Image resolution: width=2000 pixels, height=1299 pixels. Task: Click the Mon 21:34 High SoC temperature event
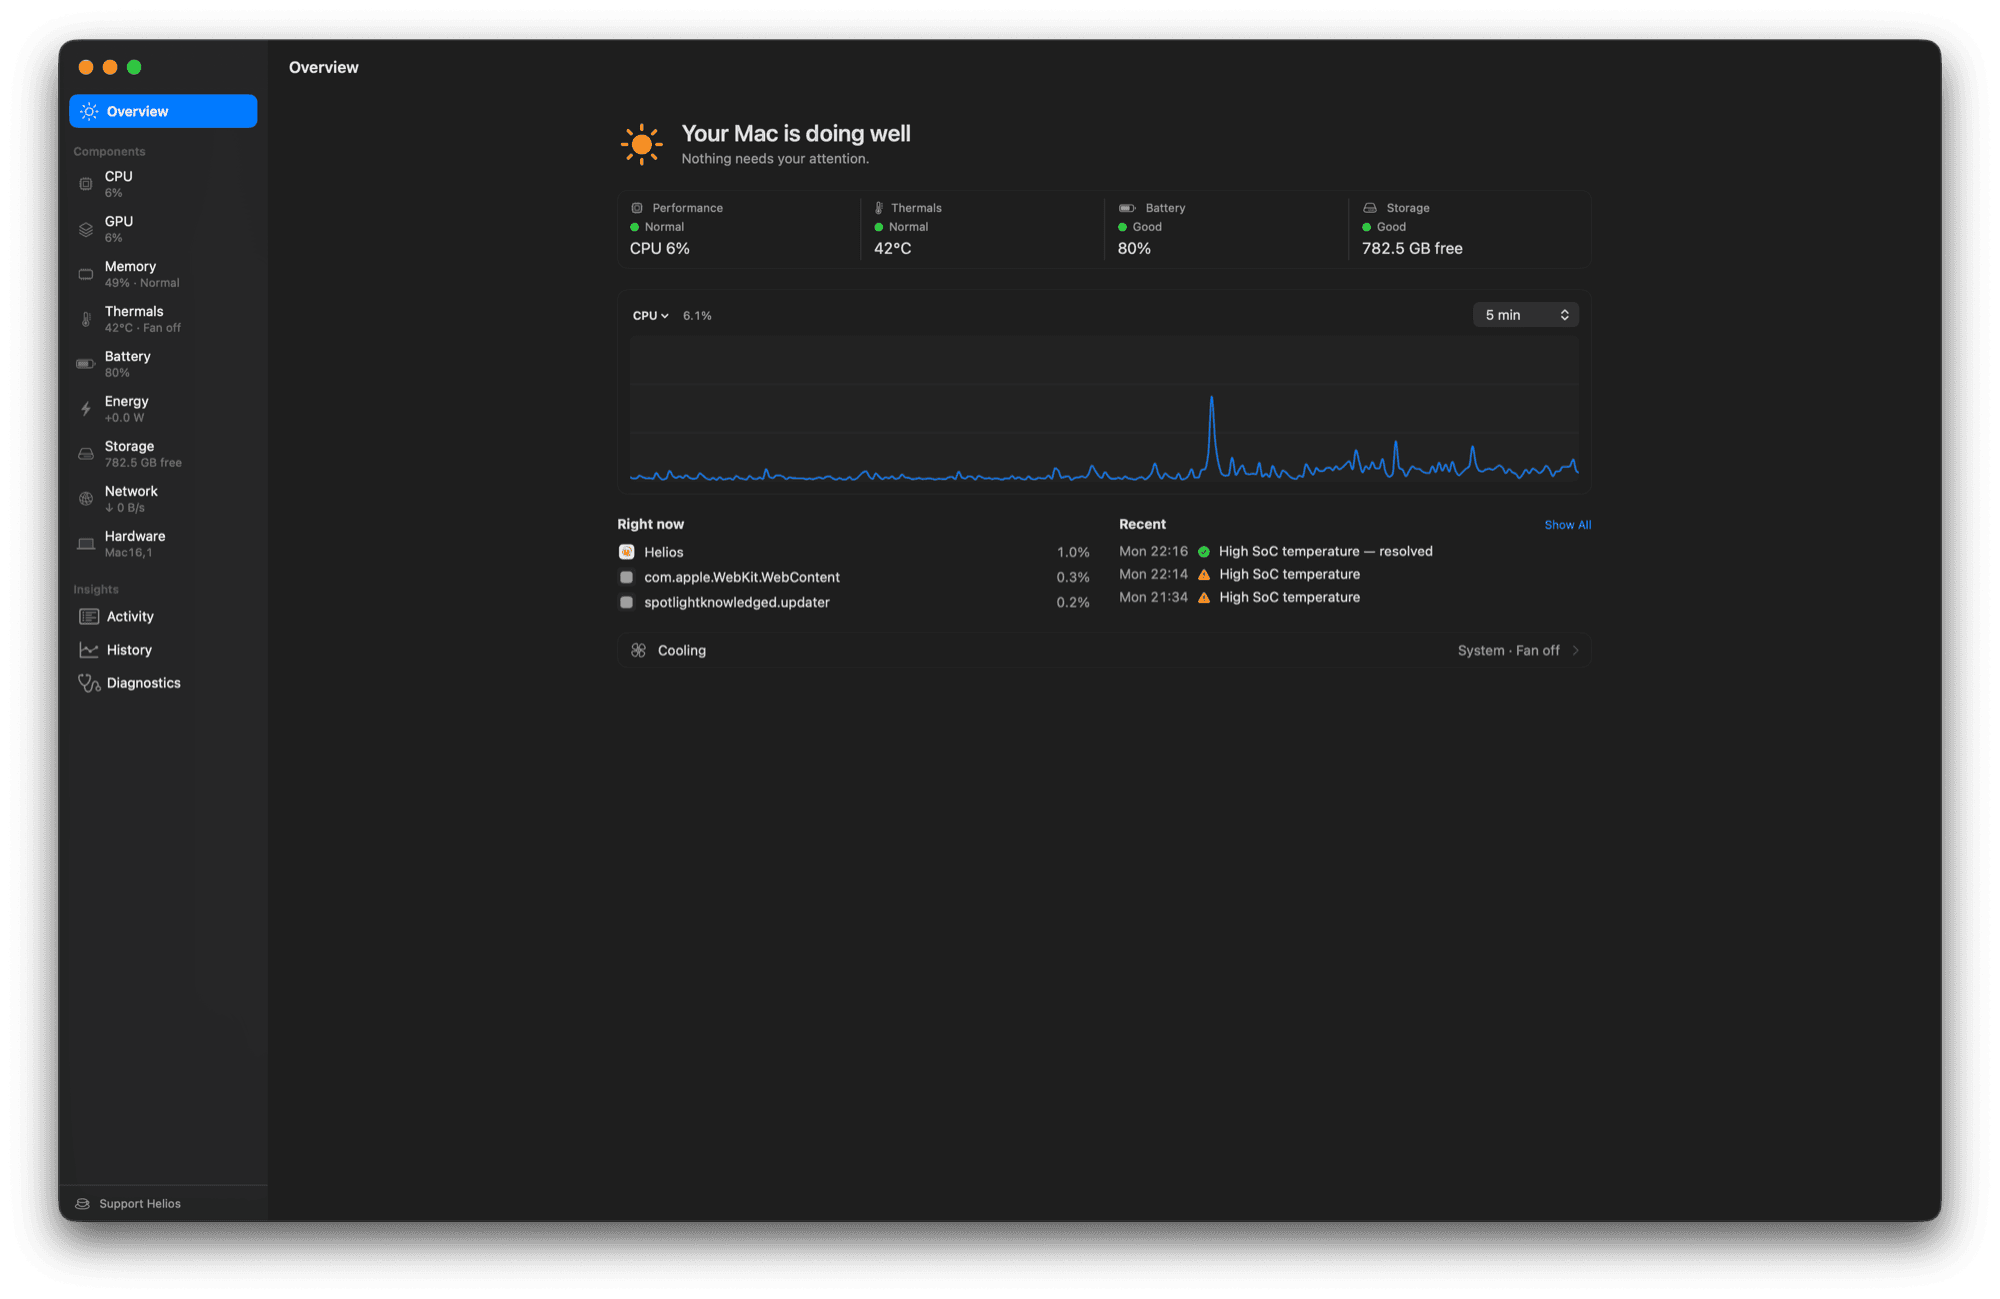coord(1355,598)
